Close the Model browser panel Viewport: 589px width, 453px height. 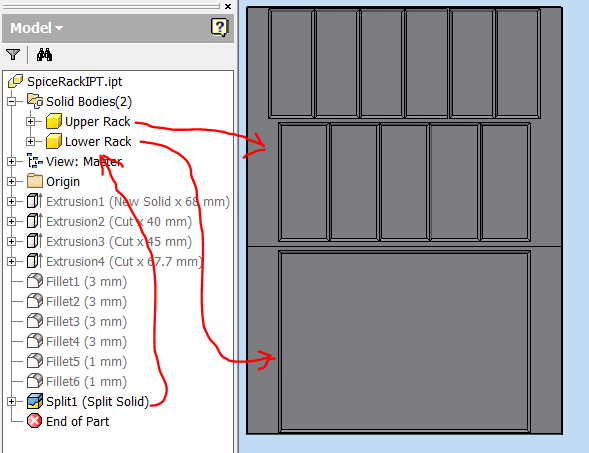228,6
